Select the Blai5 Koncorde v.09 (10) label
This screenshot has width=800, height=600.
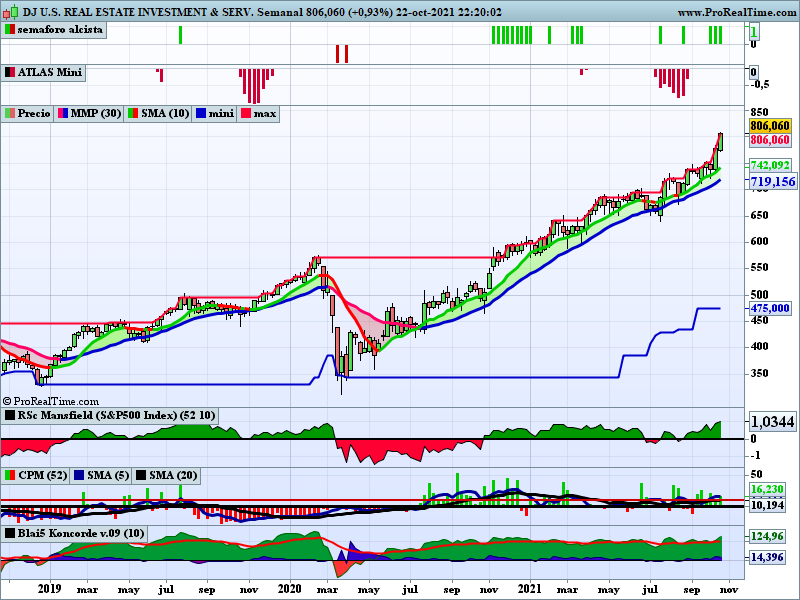81,534
